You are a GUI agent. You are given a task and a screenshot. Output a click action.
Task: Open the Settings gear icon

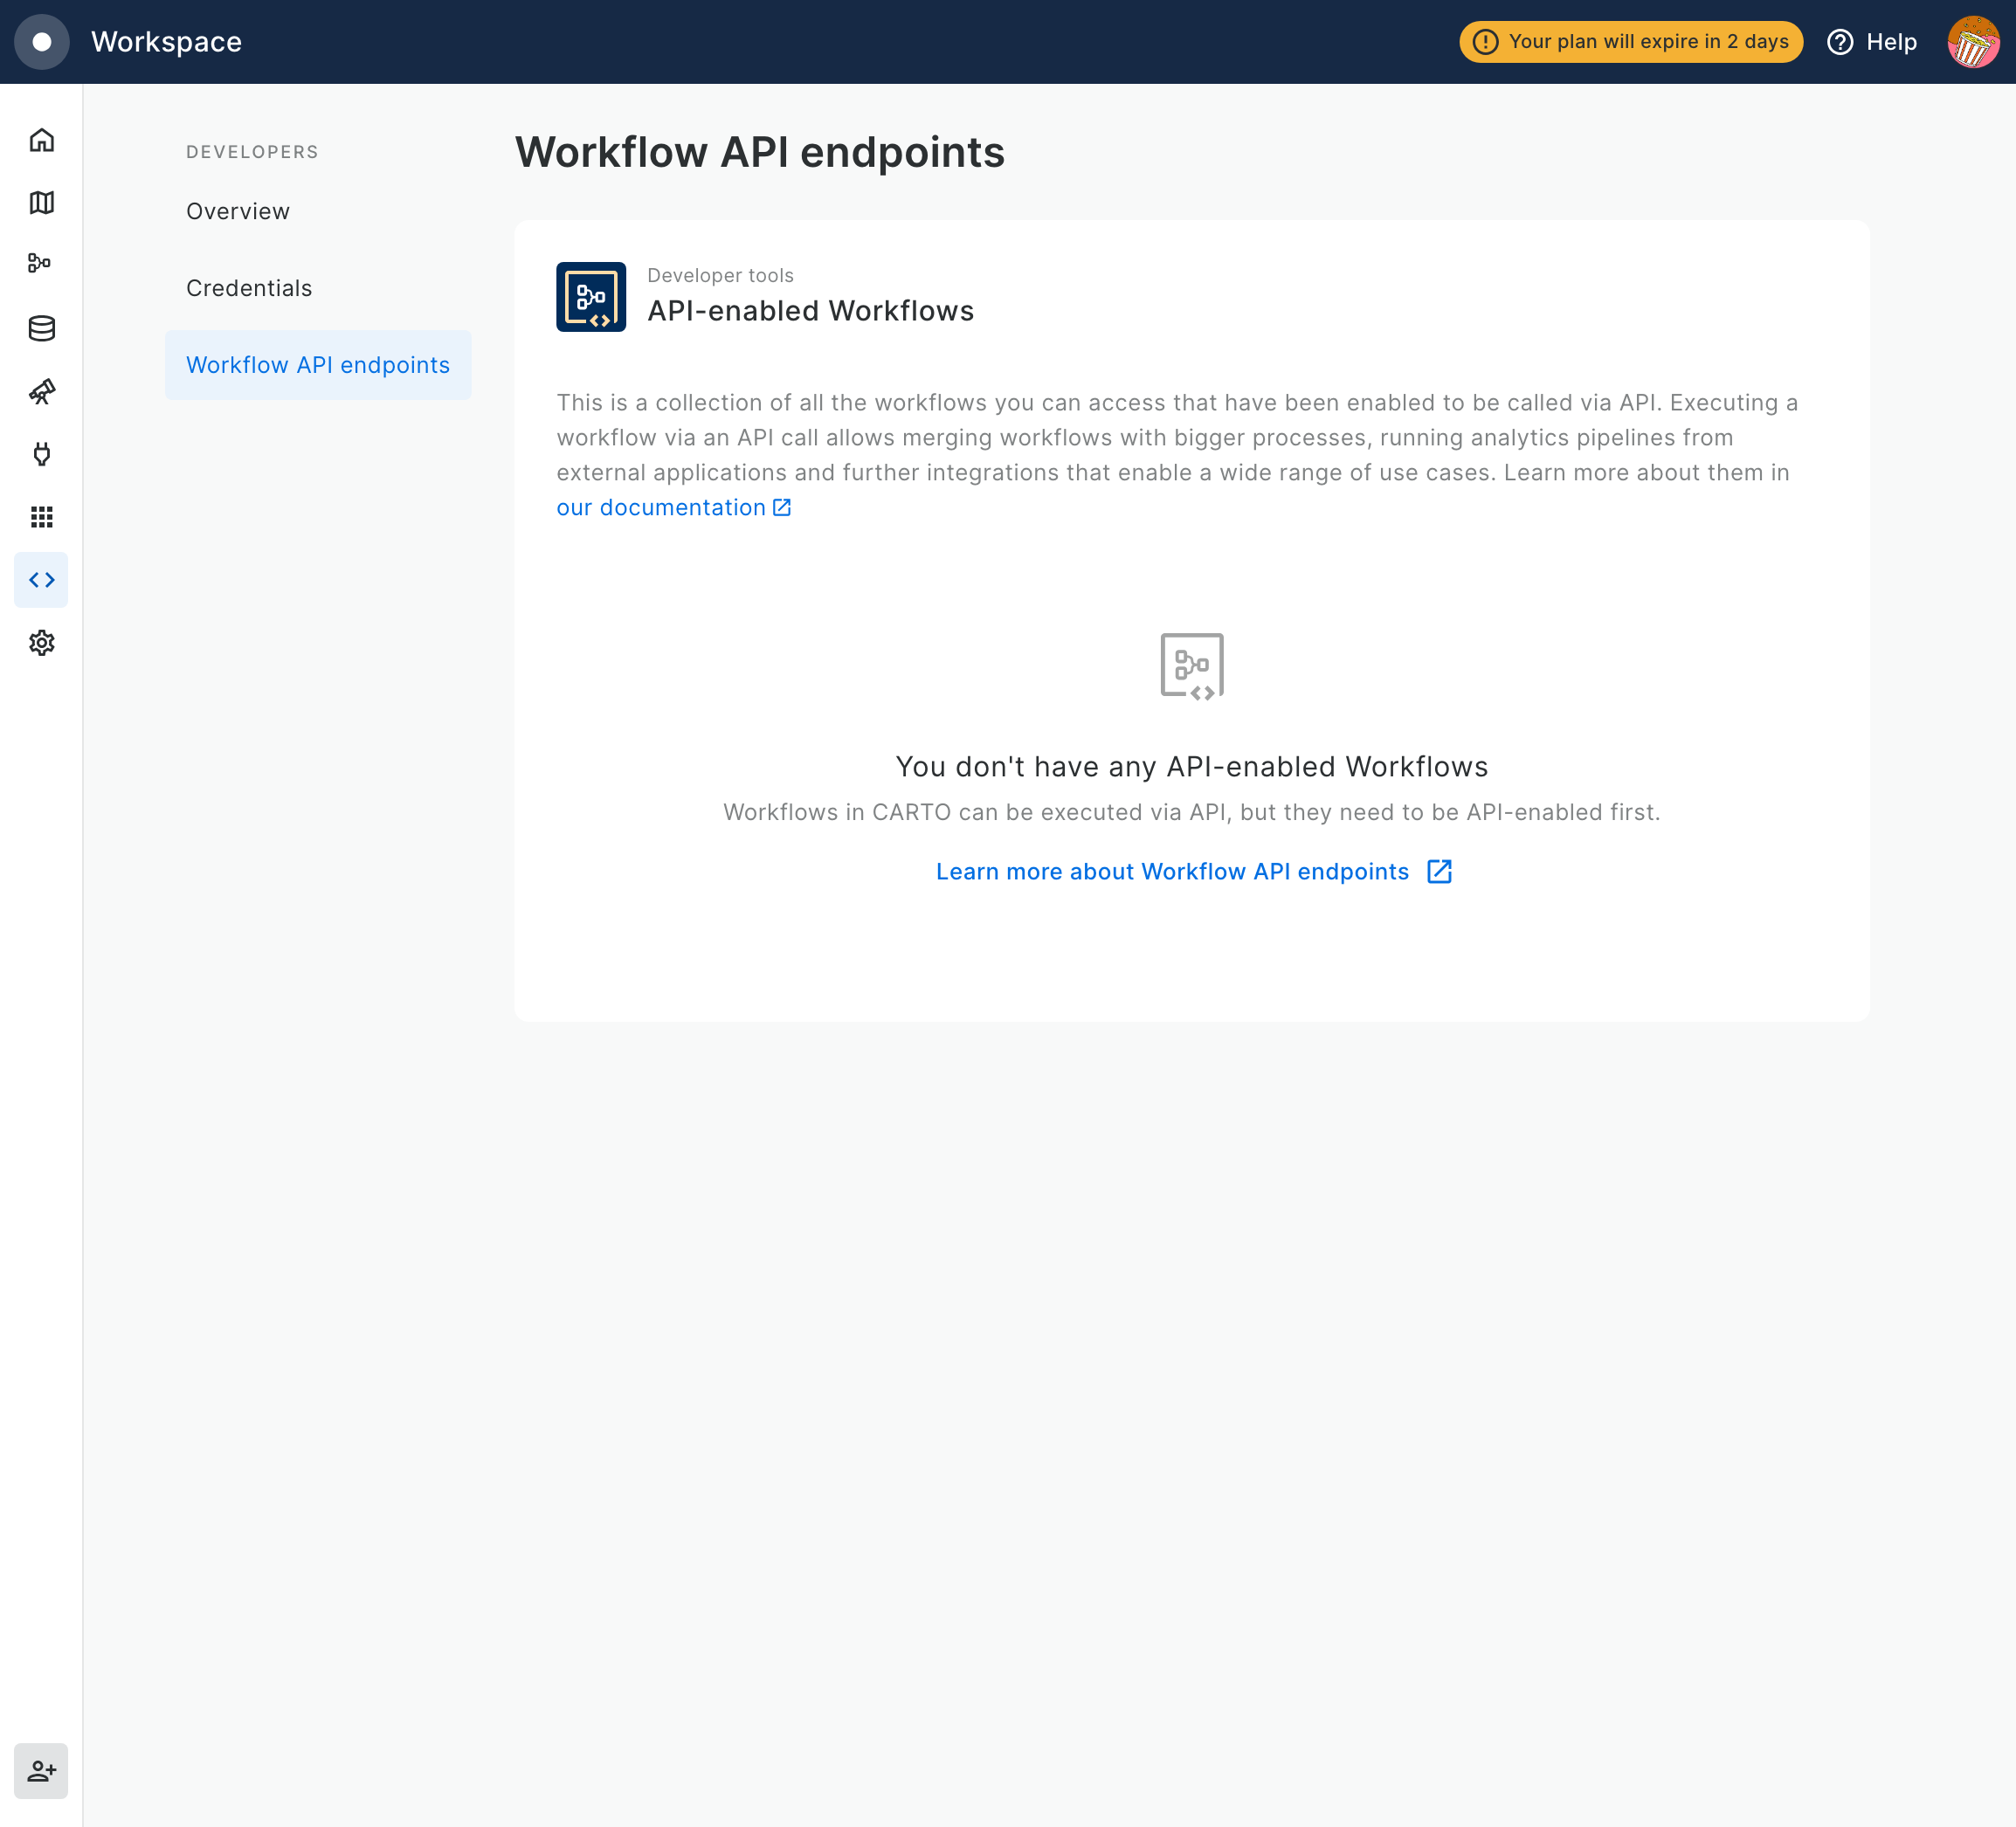41,643
